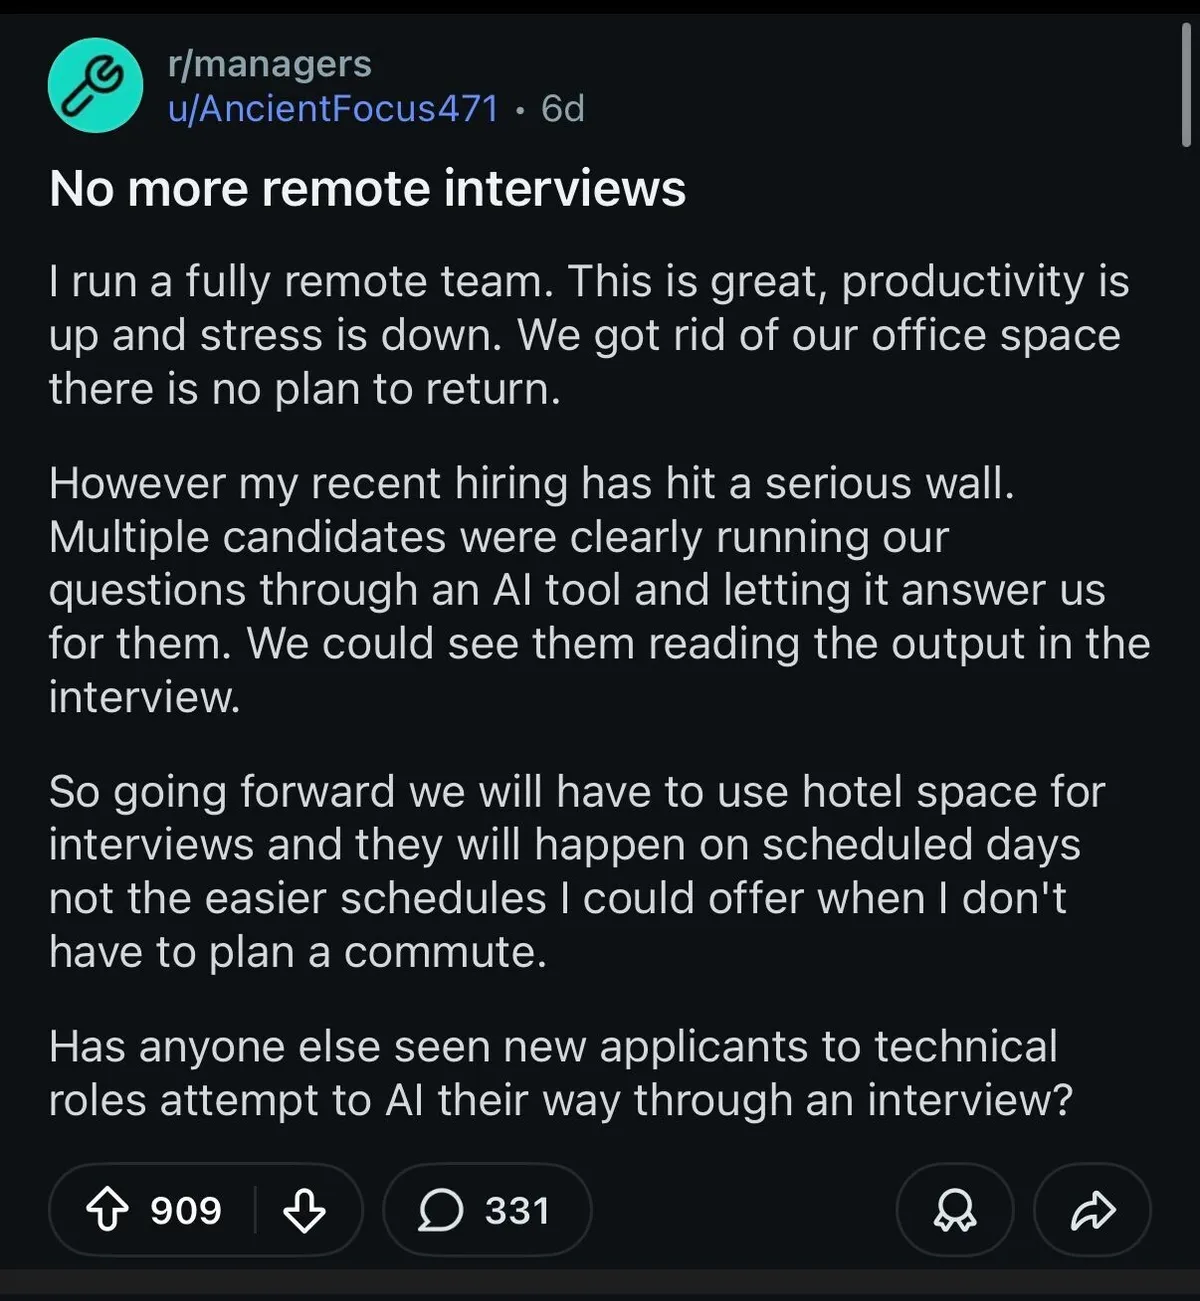
Task: Click the question starting 'Has anyone else seen'
Action: pos(560,1073)
